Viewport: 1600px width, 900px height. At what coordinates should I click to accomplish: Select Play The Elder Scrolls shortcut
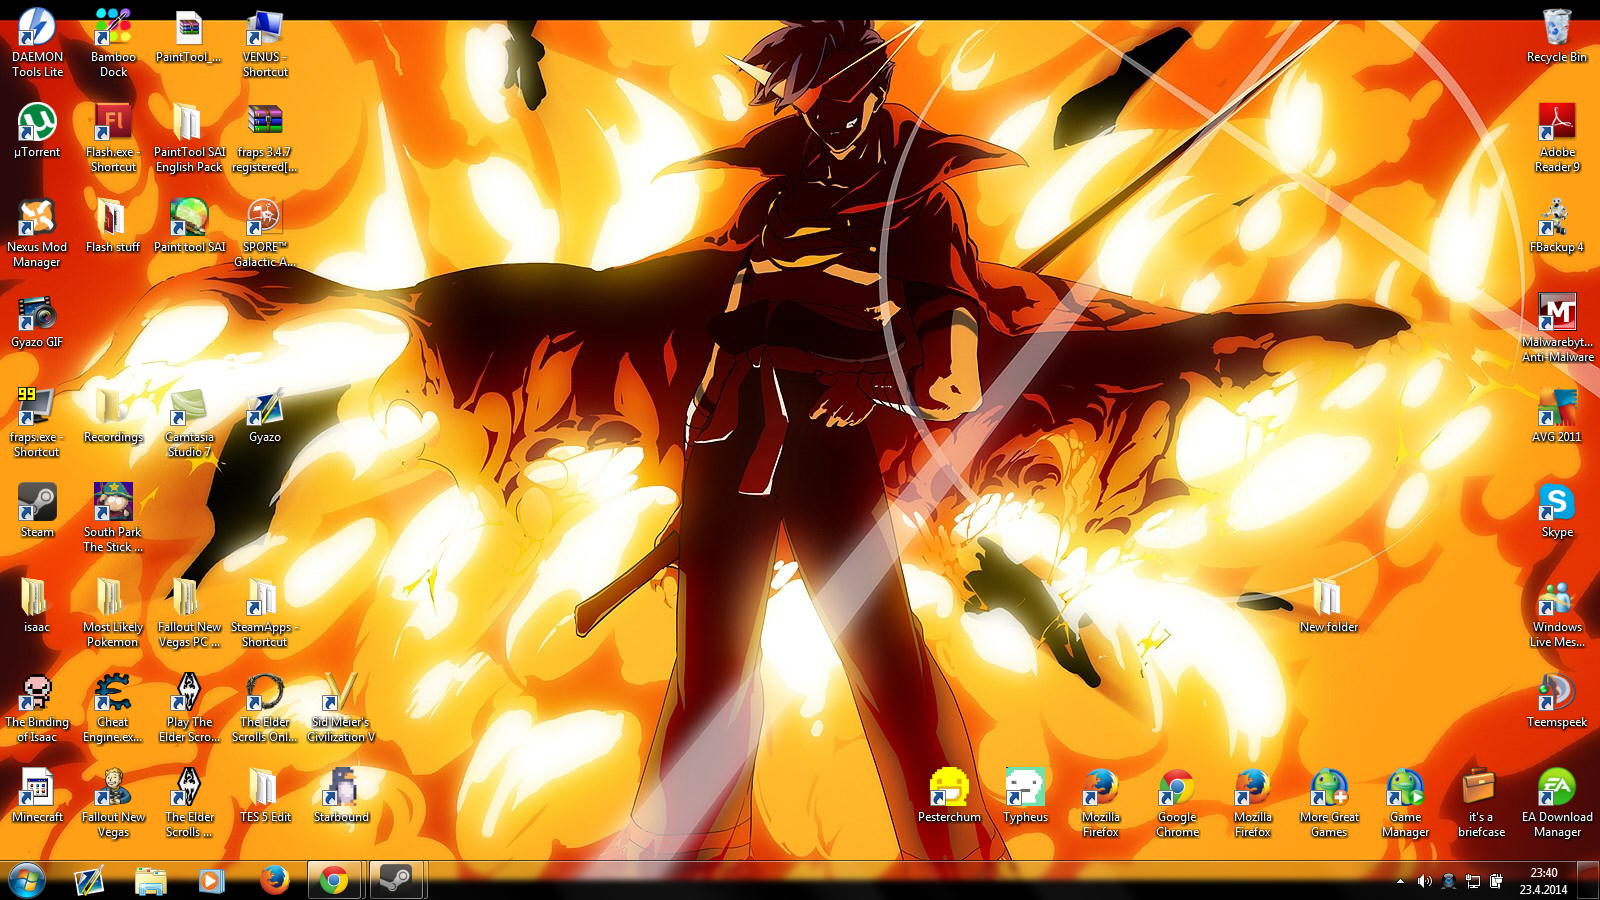(x=189, y=709)
